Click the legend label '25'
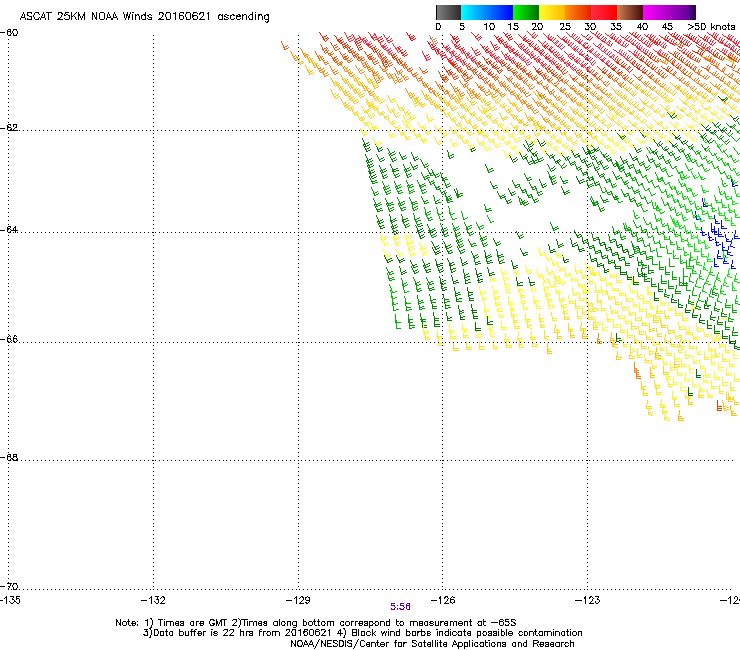The width and height of the screenshot is (740, 650). (565, 27)
